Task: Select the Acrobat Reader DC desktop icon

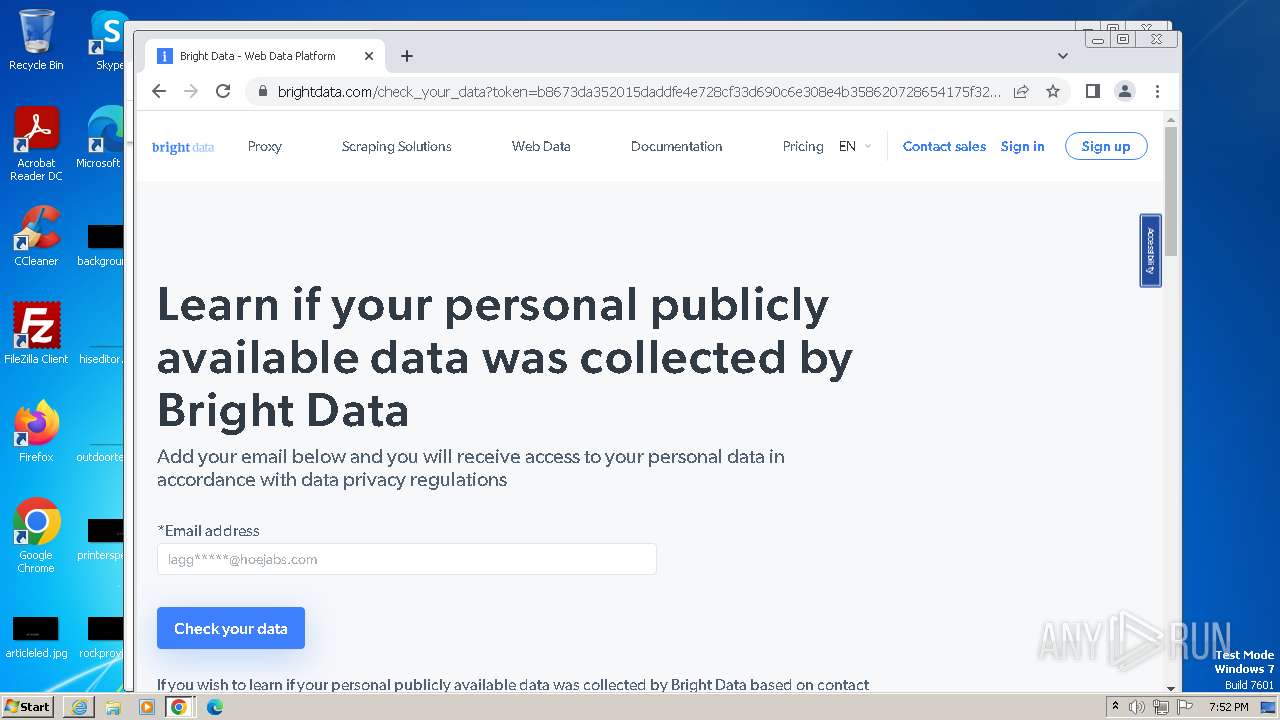Action: (36, 145)
